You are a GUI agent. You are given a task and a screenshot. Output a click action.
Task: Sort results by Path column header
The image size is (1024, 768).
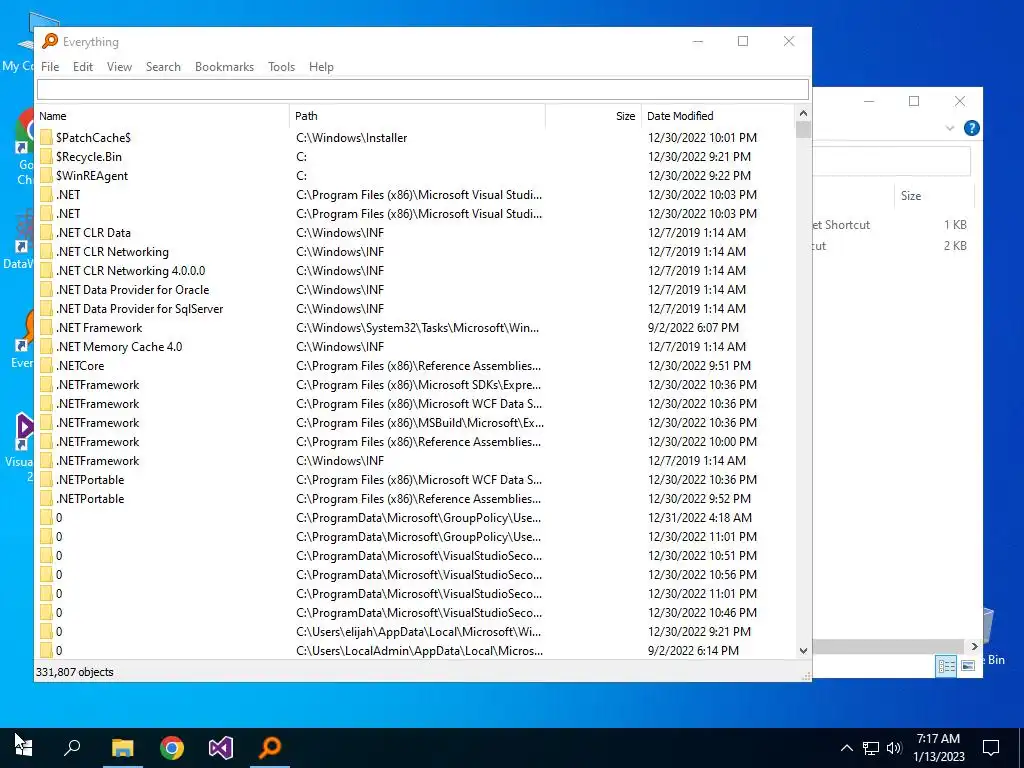[x=417, y=116]
